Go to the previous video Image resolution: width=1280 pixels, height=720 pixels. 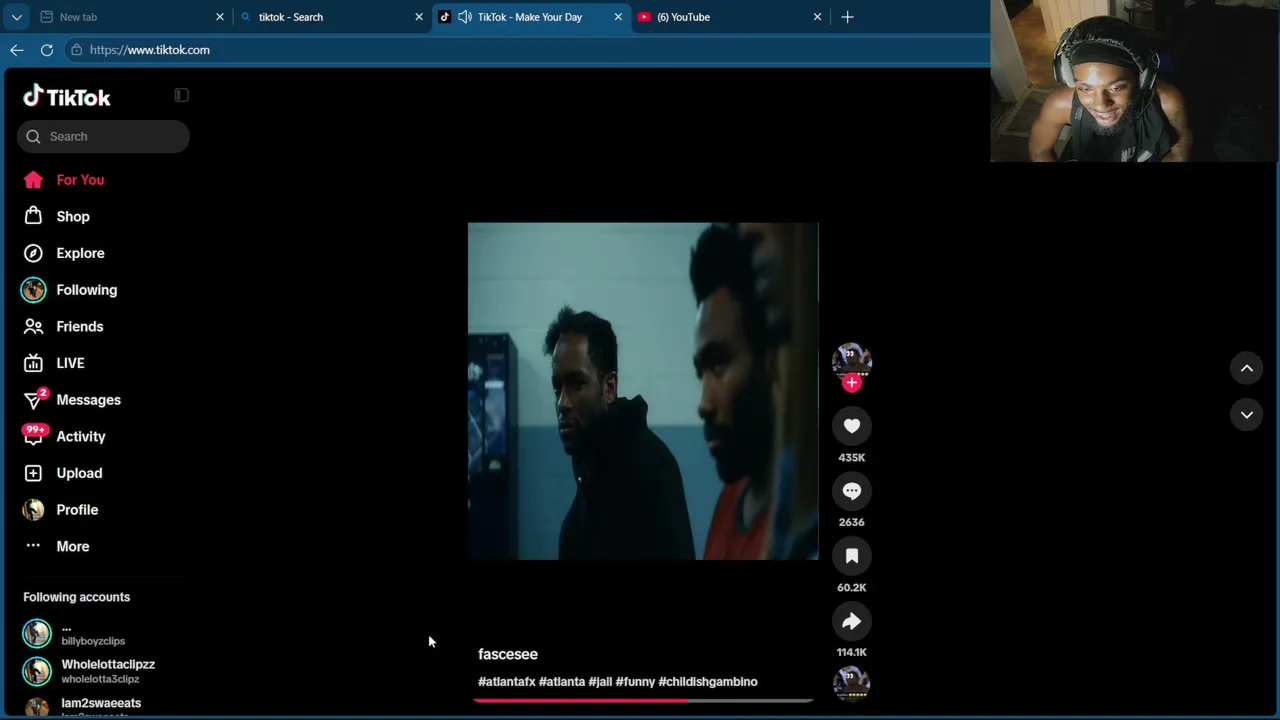pyautogui.click(x=1247, y=368)
